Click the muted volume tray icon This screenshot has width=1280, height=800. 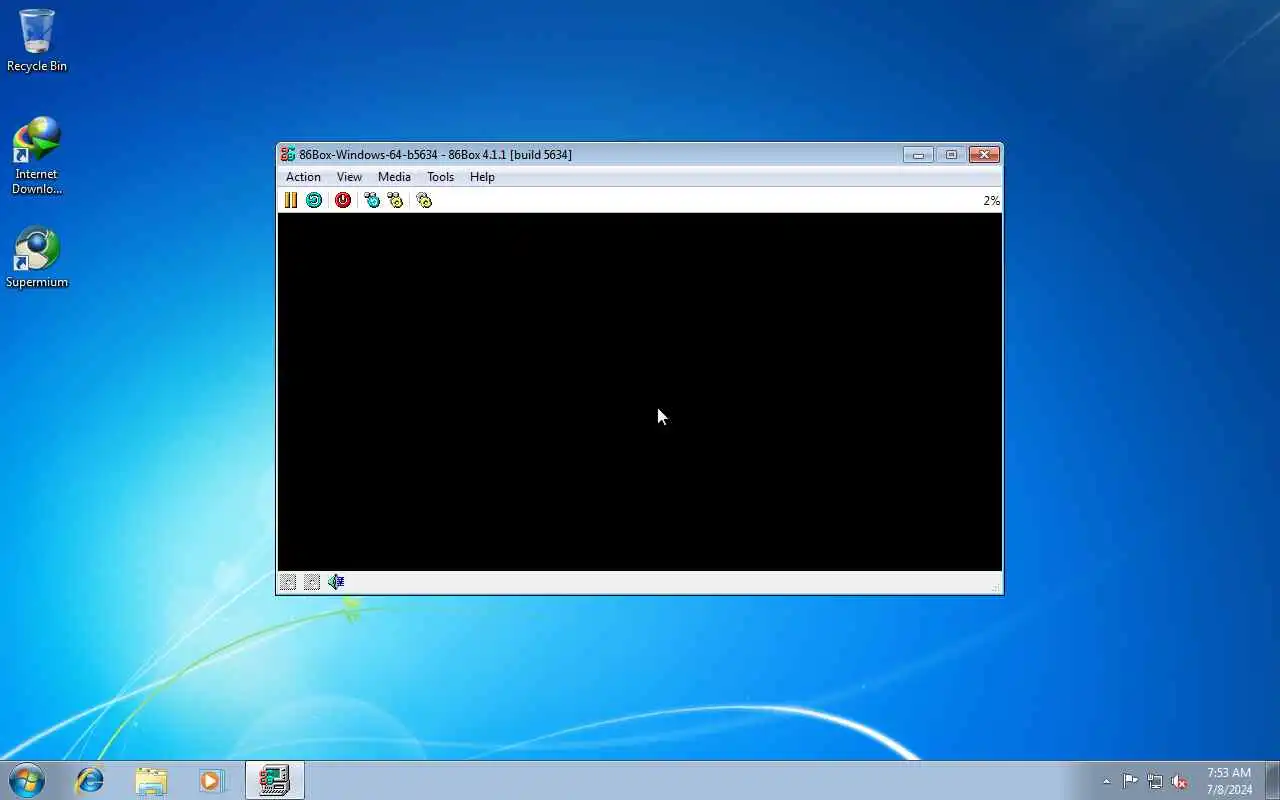tap(1179, 781)
